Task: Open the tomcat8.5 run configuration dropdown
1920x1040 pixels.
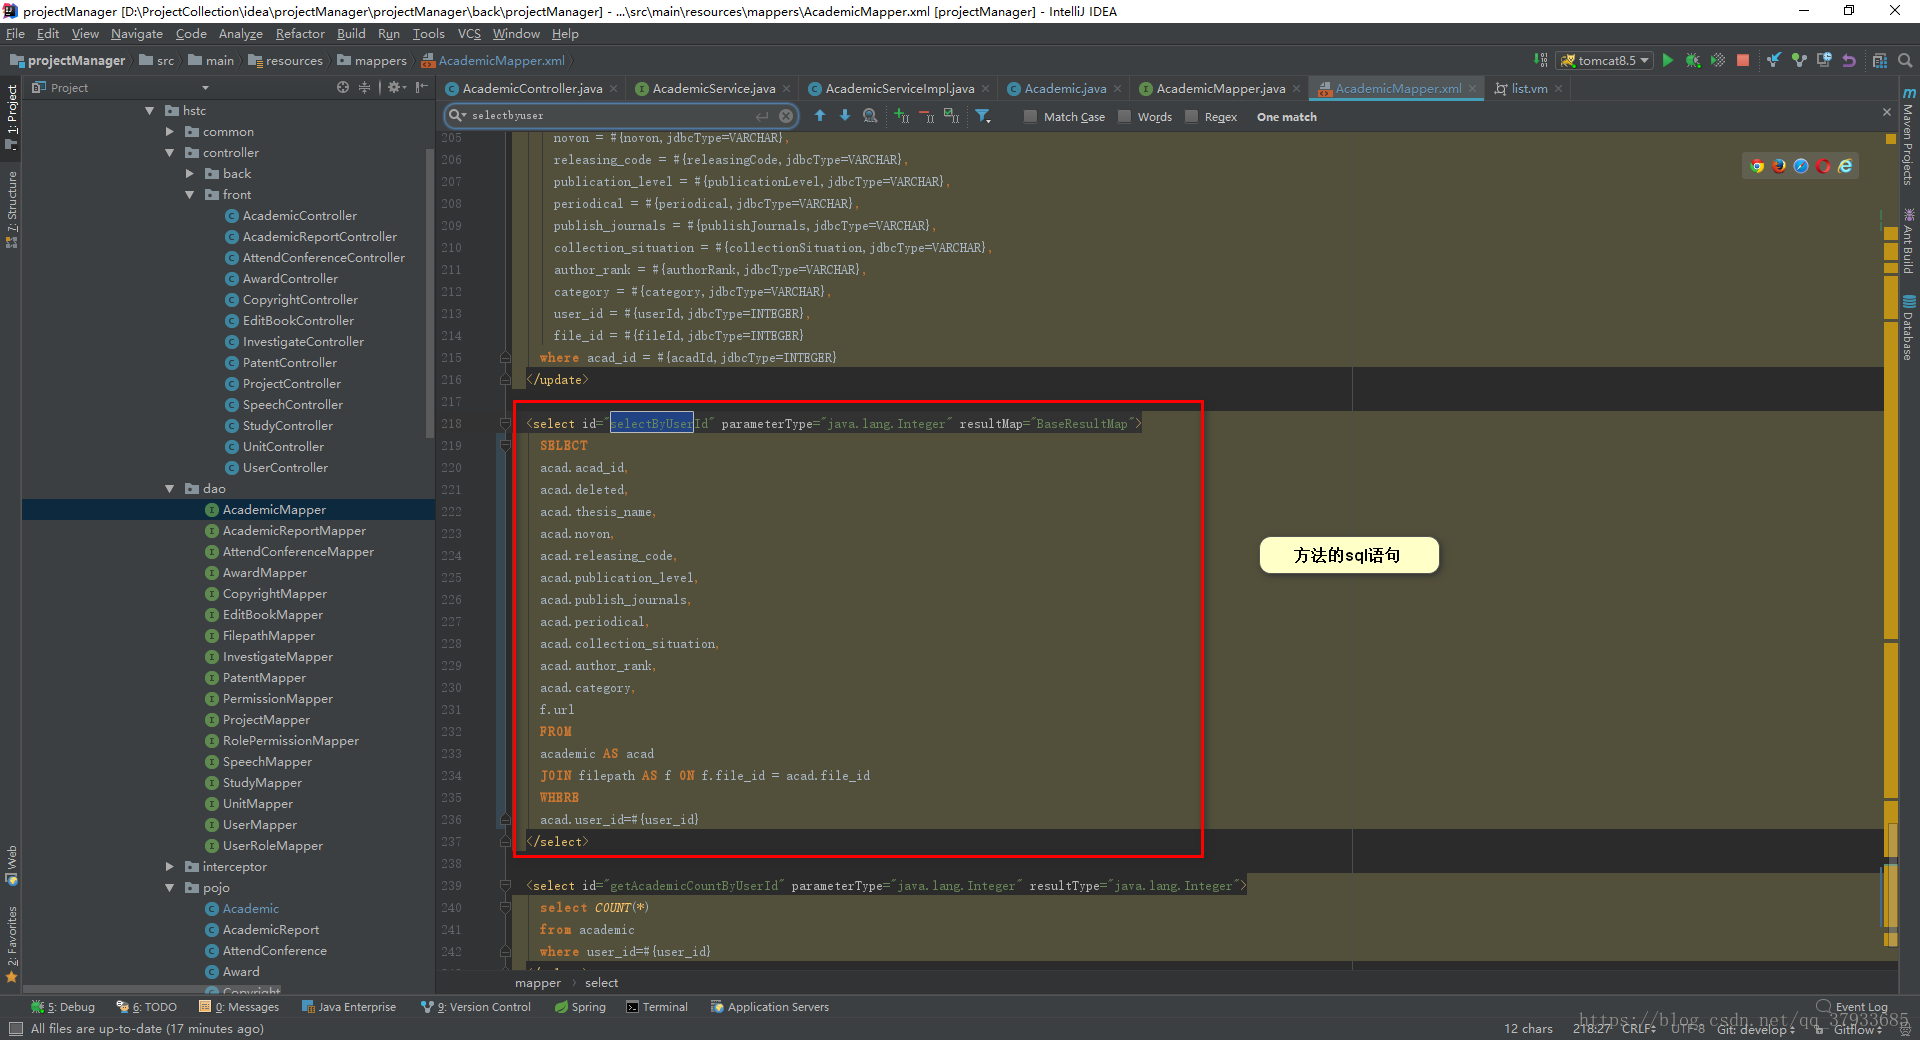Action: click(x=1606, y=60)
